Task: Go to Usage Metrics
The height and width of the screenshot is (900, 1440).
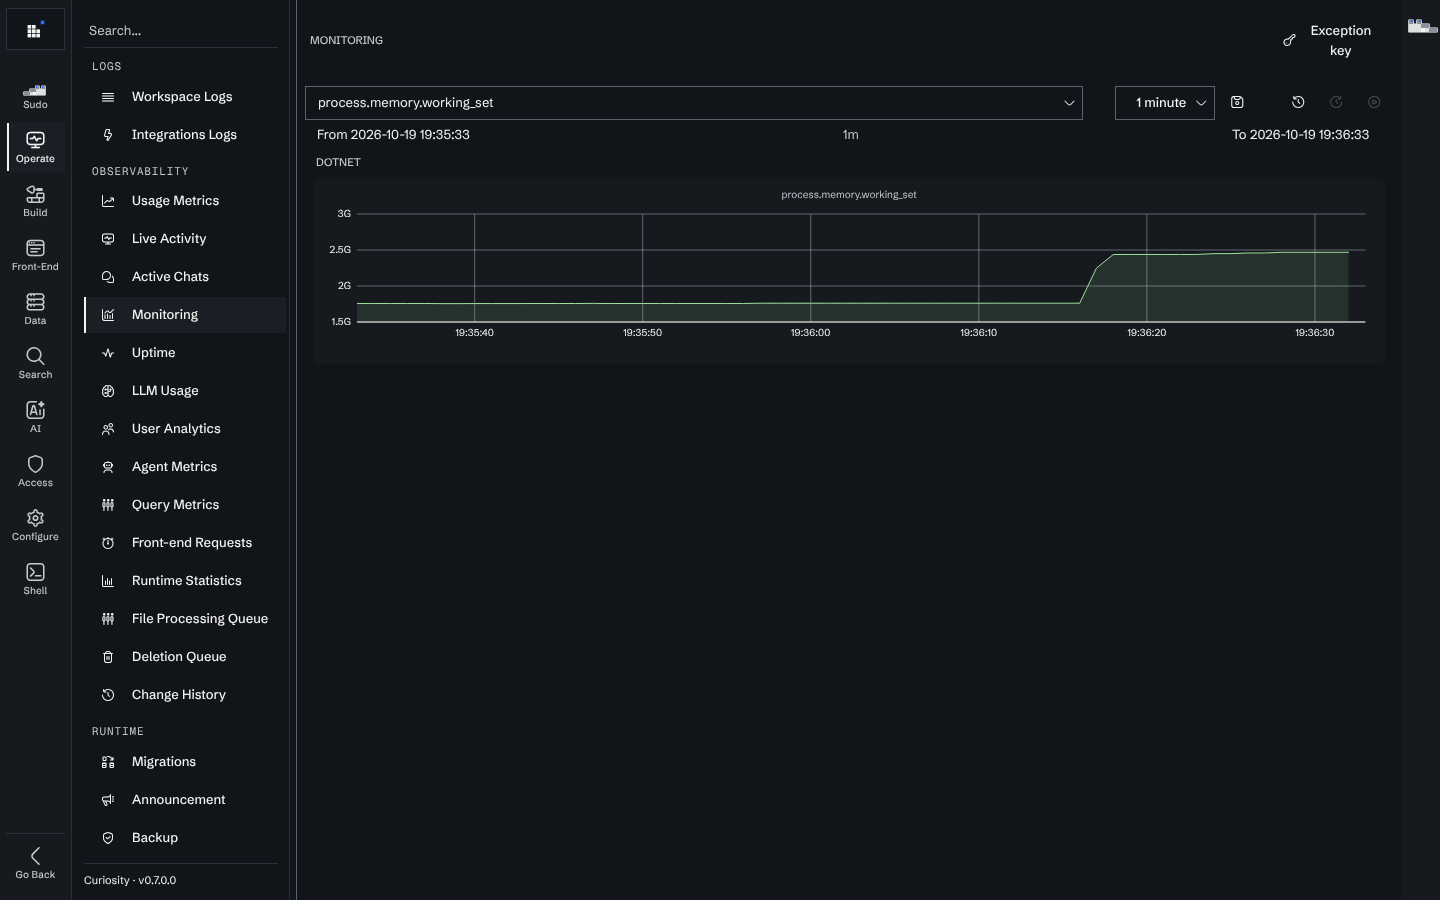Action: [x=185, y=201]
